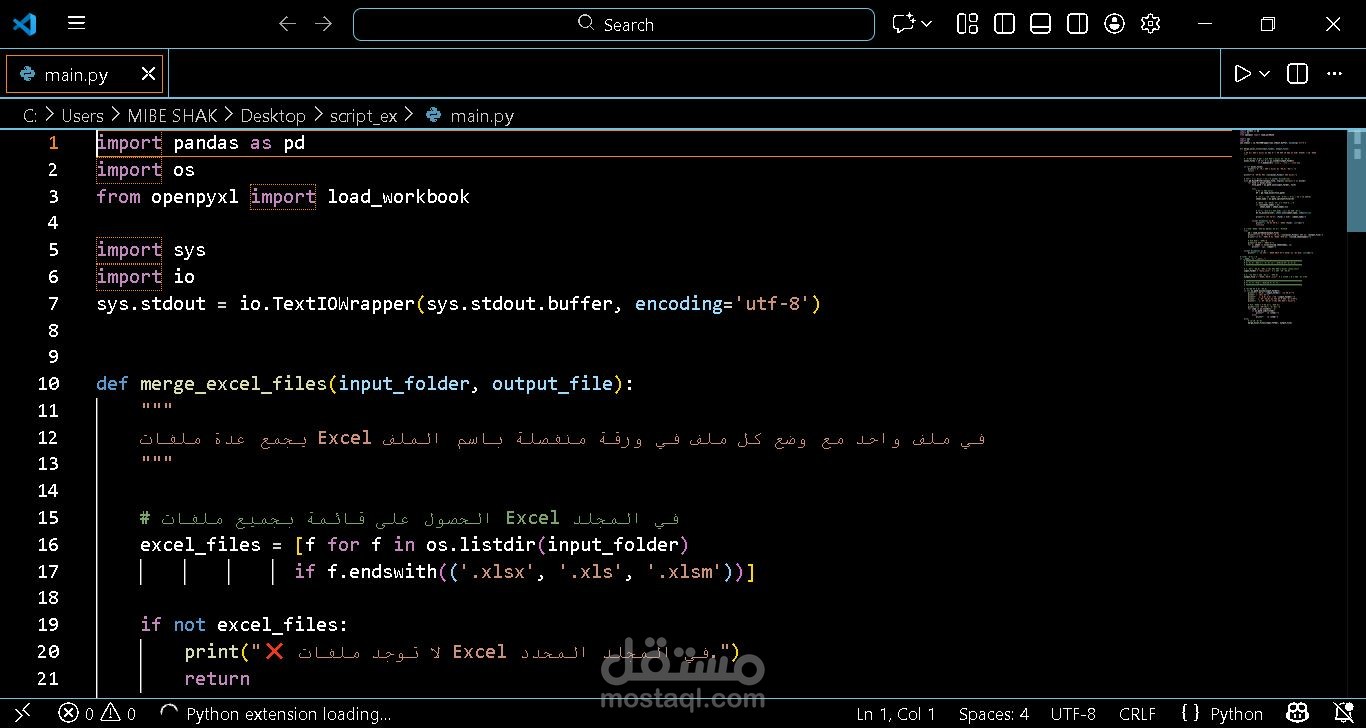Change indentation via Spaces: 4 button
Image resolution: width=1366 pixels, height=728 pixels.
tap(993, 714)
